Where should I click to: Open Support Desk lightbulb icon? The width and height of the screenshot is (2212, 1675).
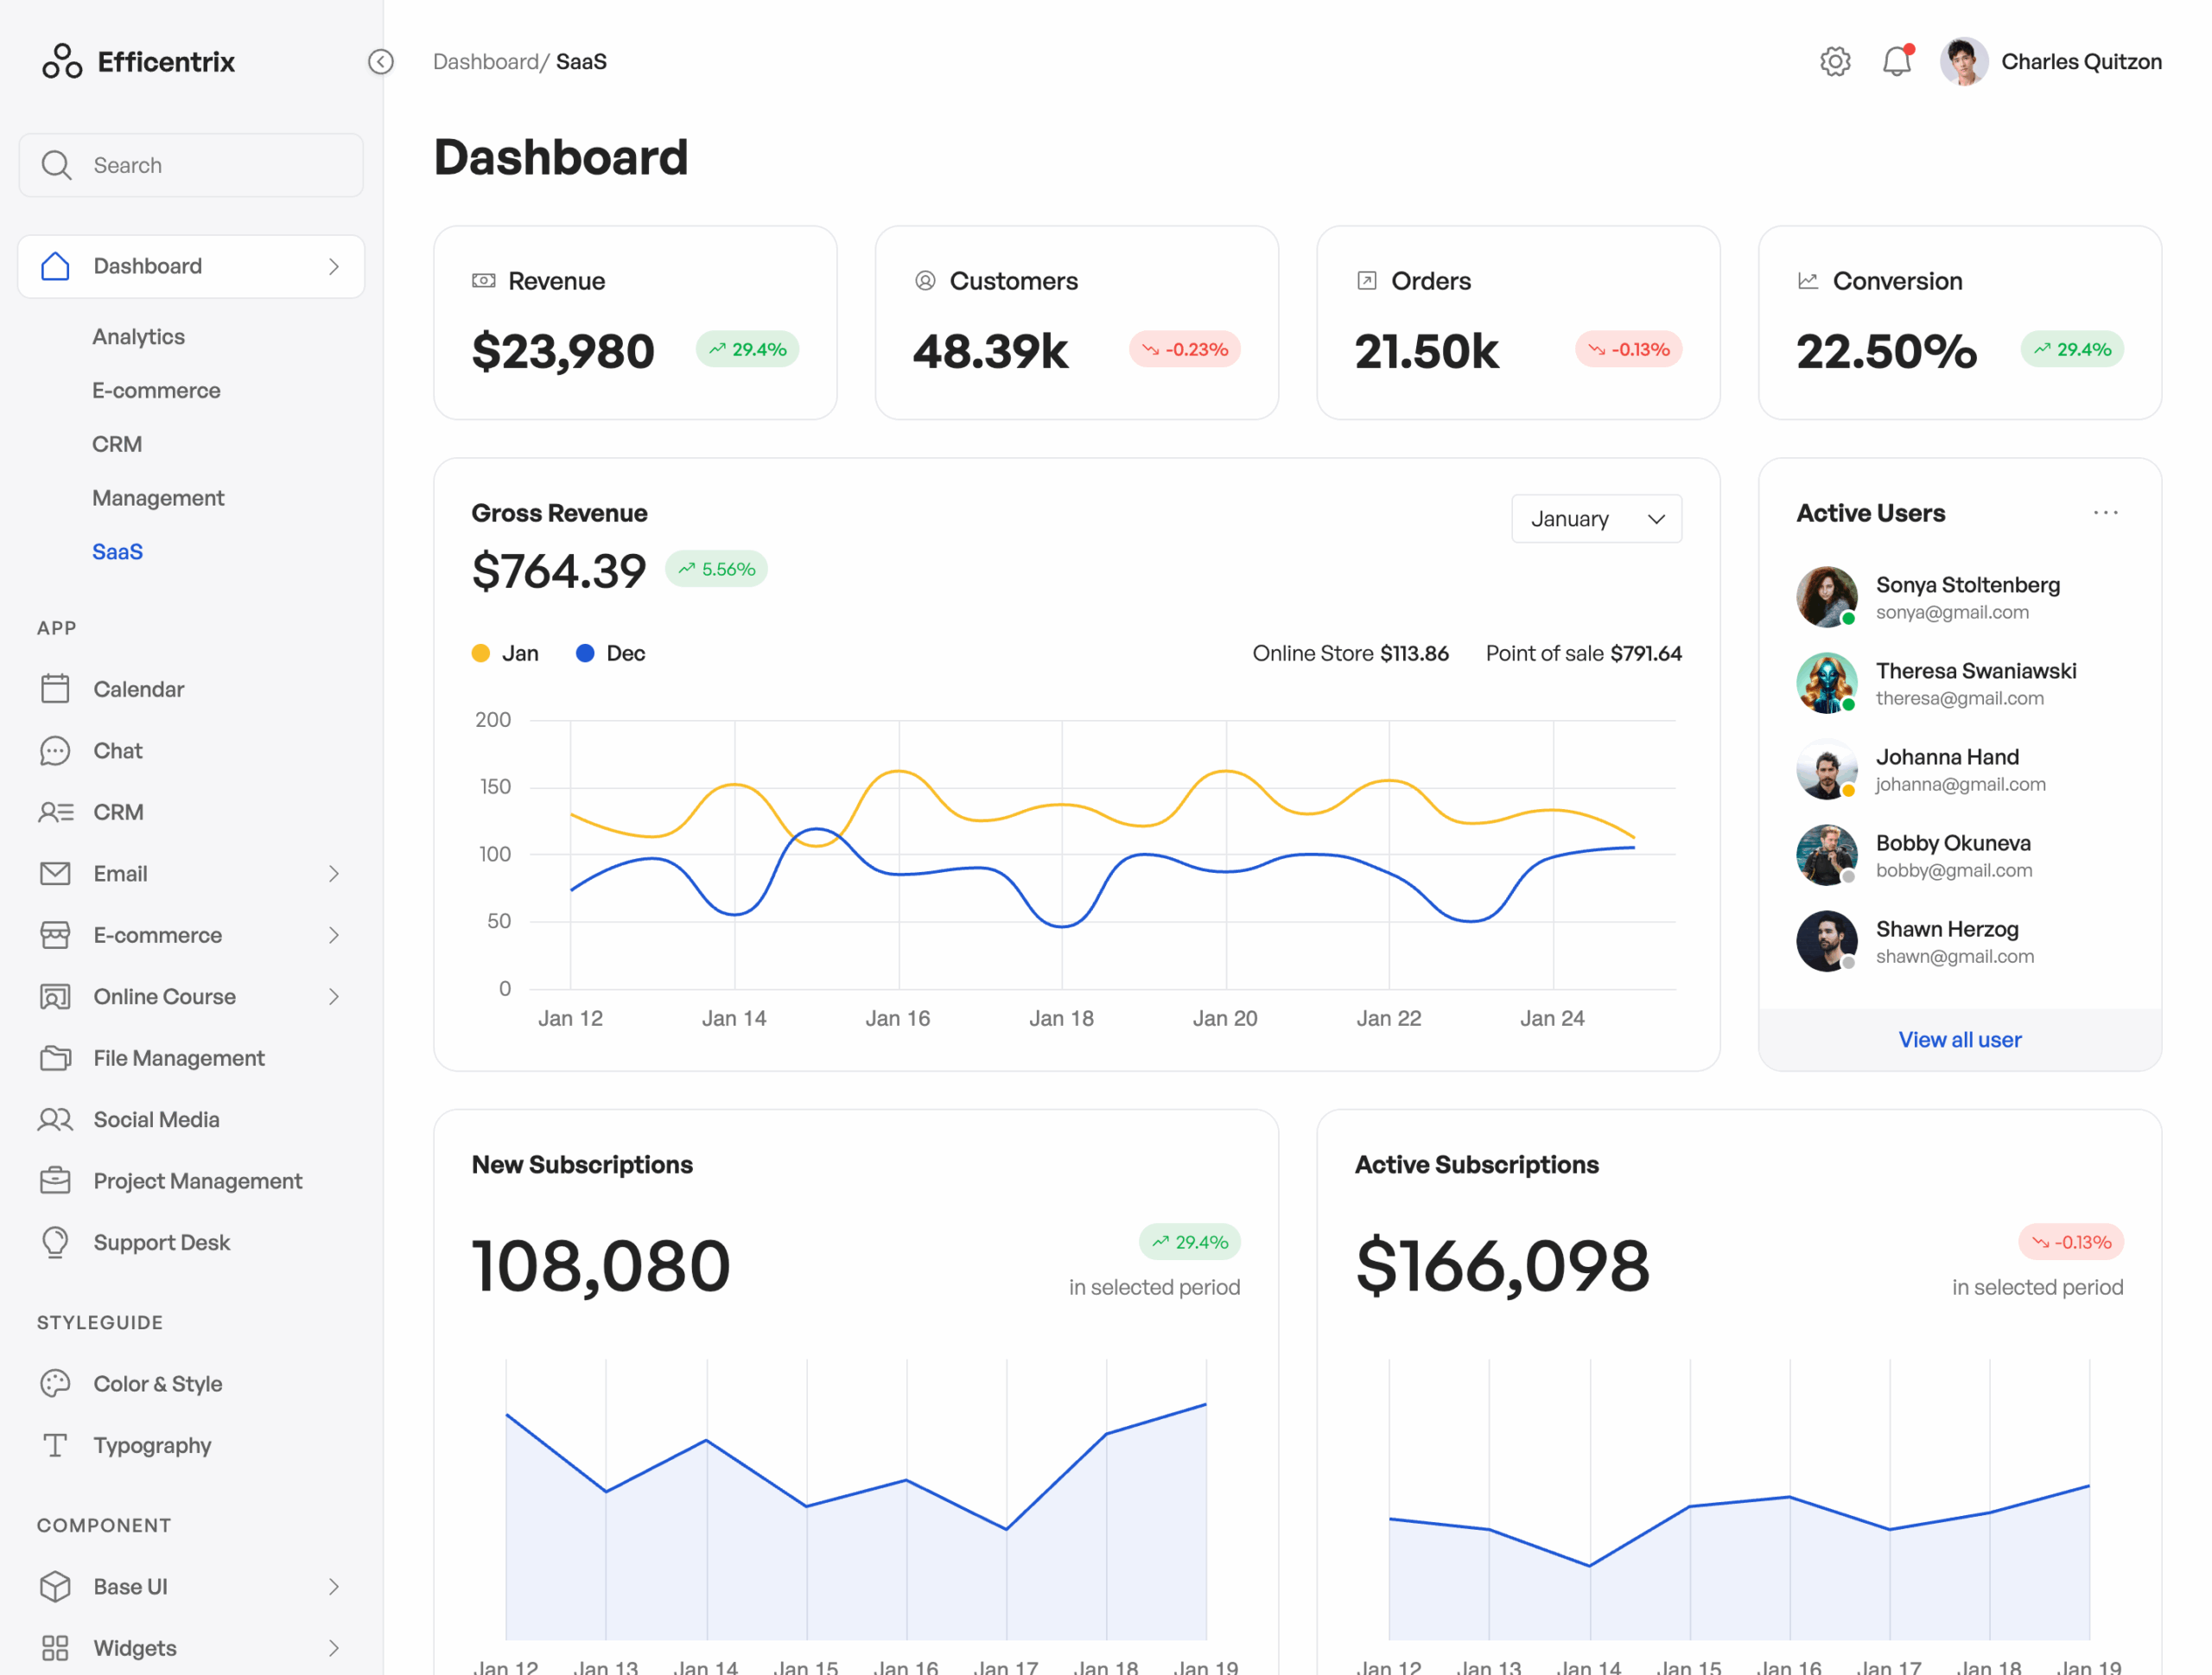55,1242
